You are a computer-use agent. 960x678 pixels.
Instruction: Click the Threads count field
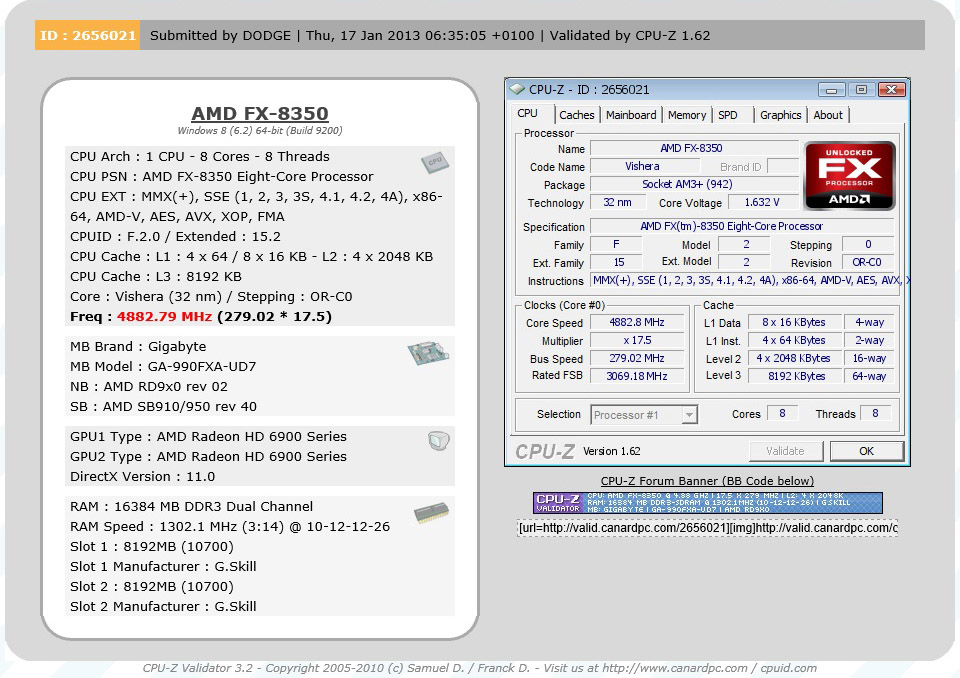[x=875, y=413]
